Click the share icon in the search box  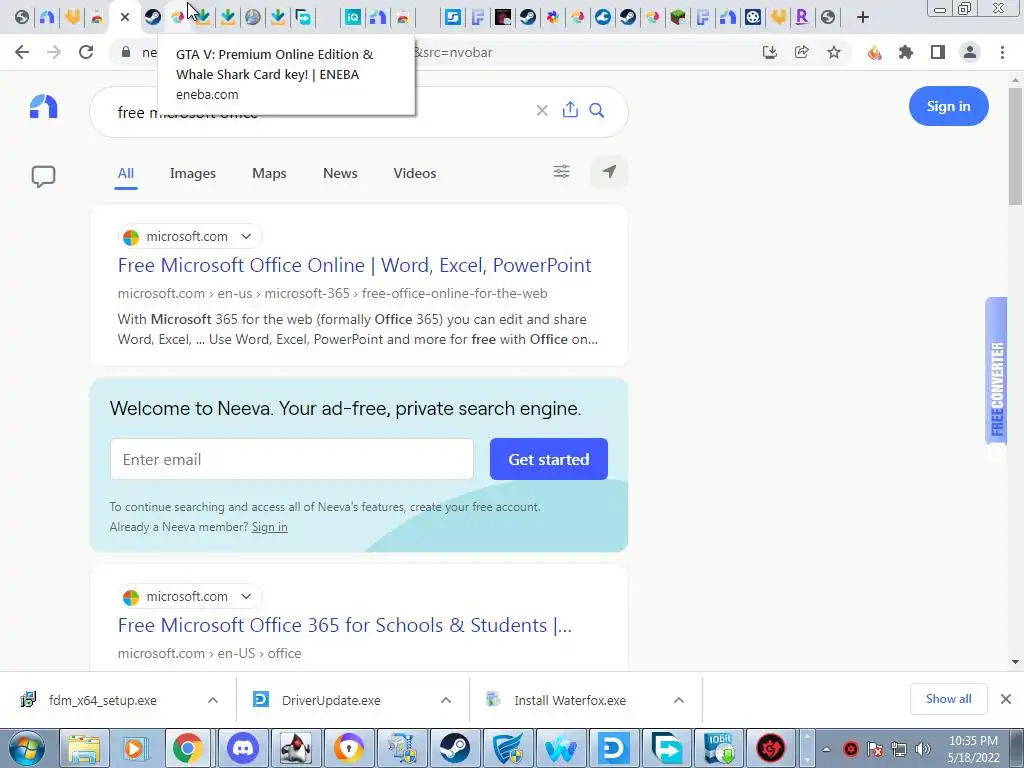[570, 110]
